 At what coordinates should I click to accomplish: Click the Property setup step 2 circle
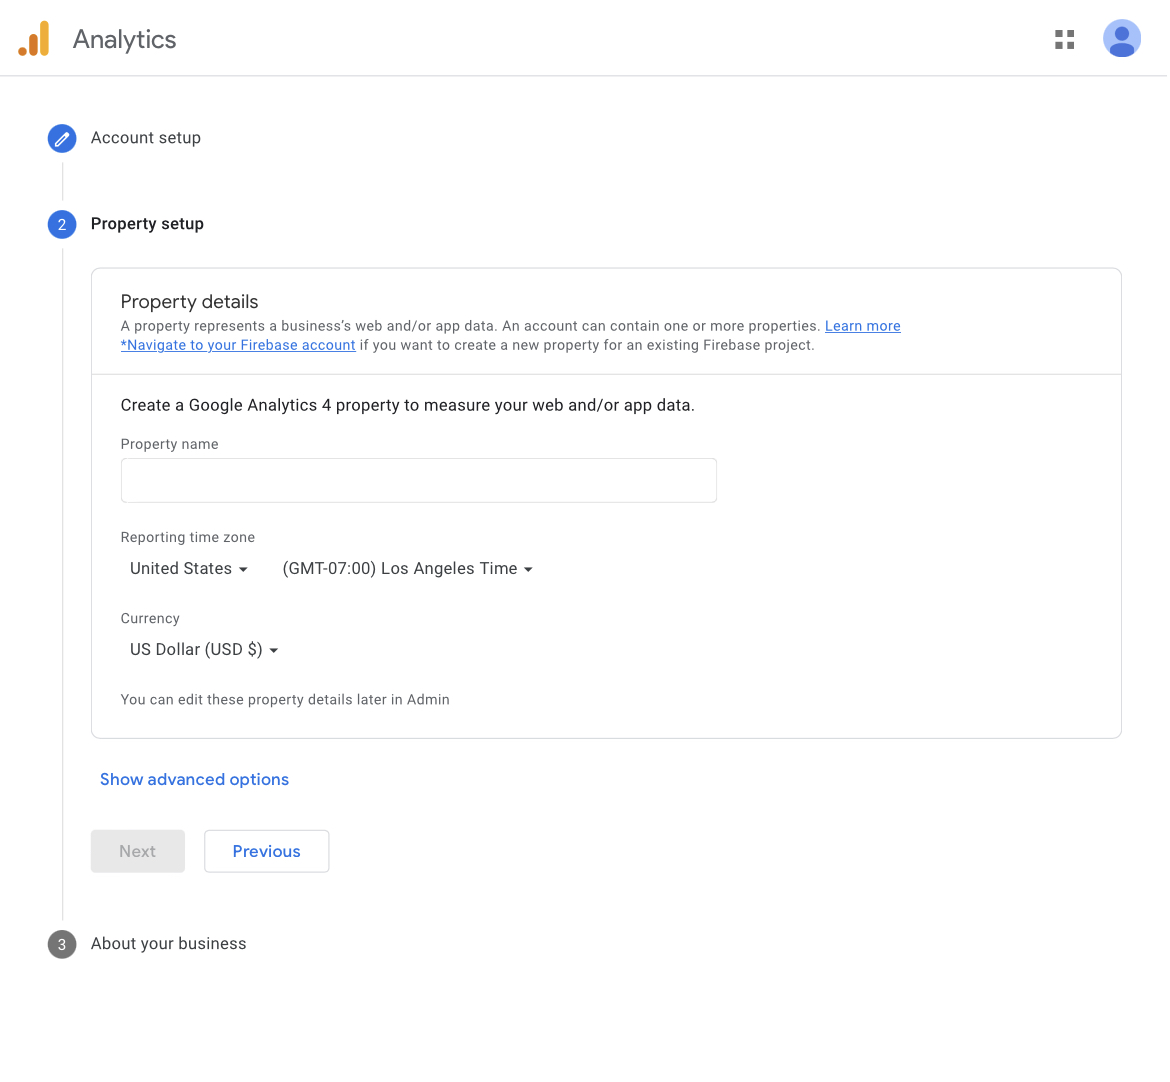click(62, 224)
